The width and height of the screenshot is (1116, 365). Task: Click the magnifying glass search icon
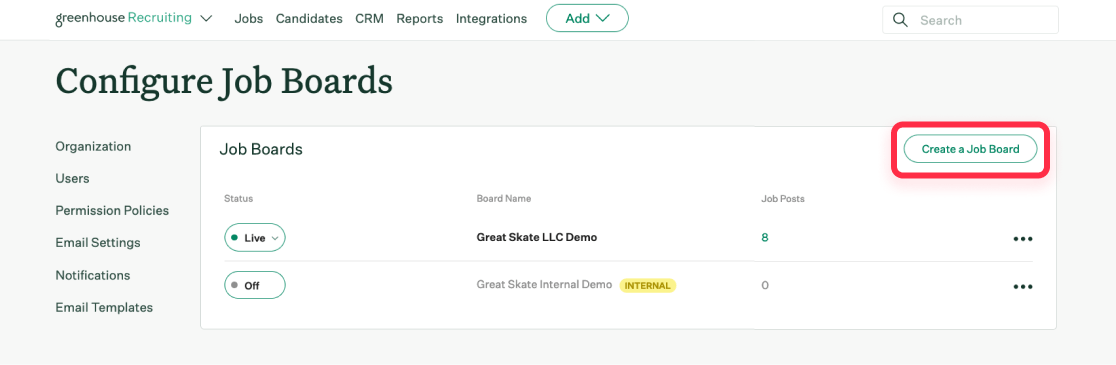coord(900,20)
